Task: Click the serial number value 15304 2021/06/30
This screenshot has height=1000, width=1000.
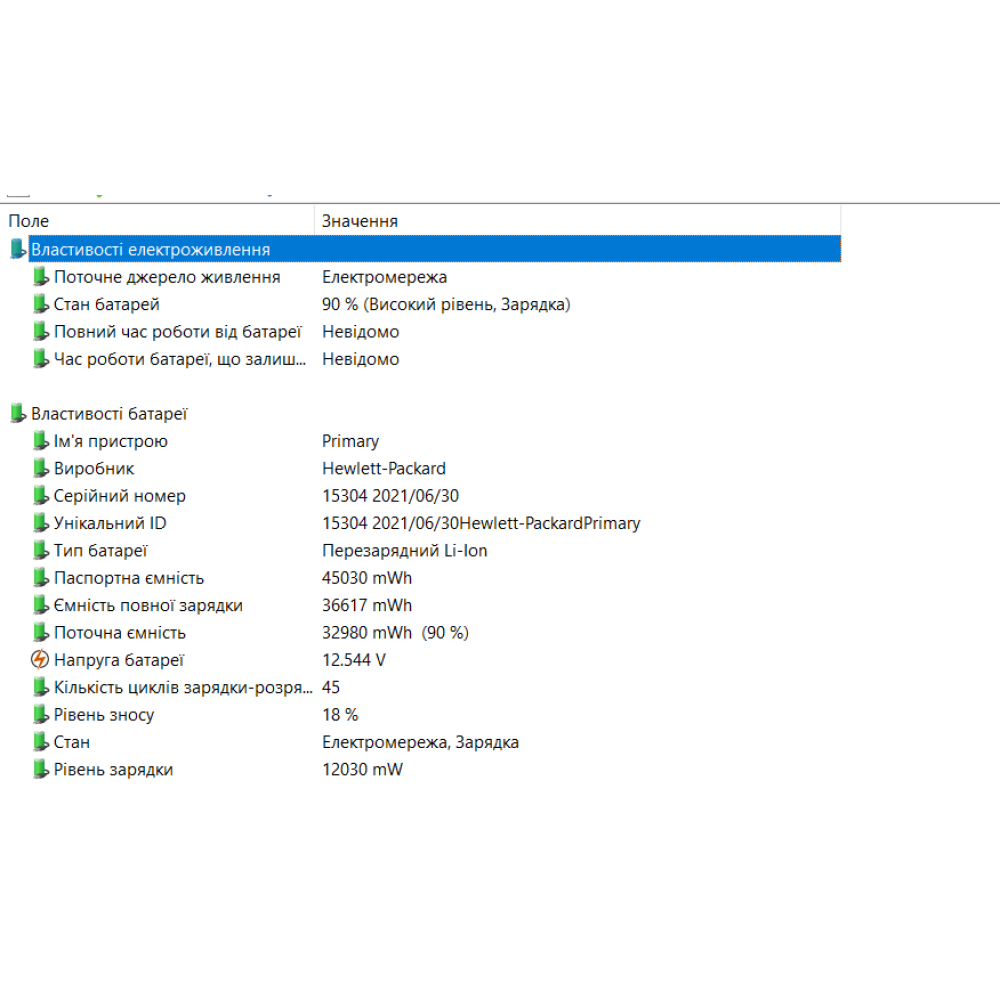Action: point(390,496)
